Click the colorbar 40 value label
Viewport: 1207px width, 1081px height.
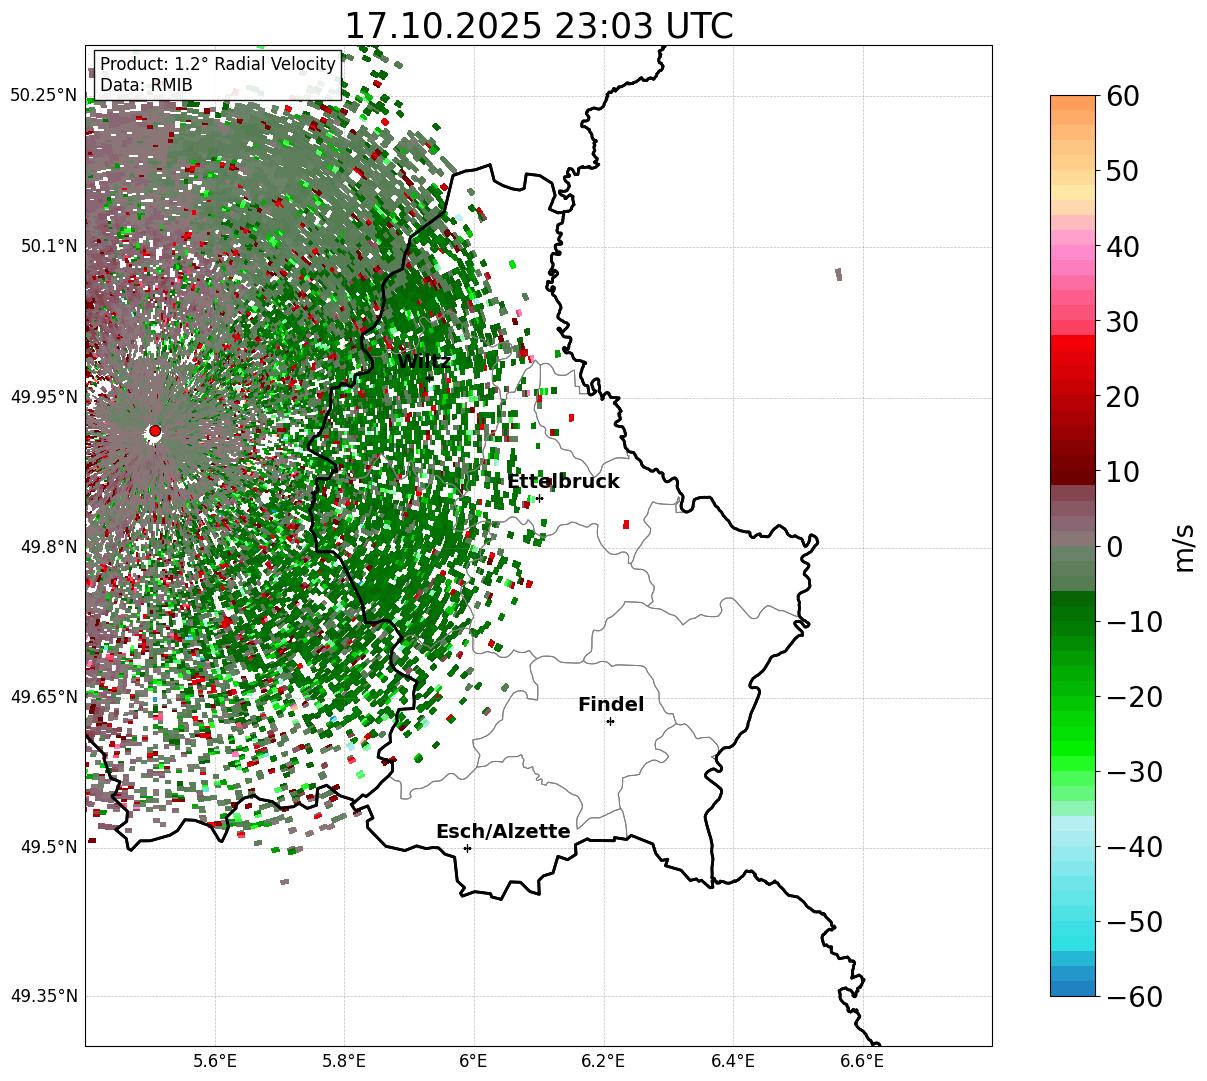pyautogui.click(x=1121, y=246)
